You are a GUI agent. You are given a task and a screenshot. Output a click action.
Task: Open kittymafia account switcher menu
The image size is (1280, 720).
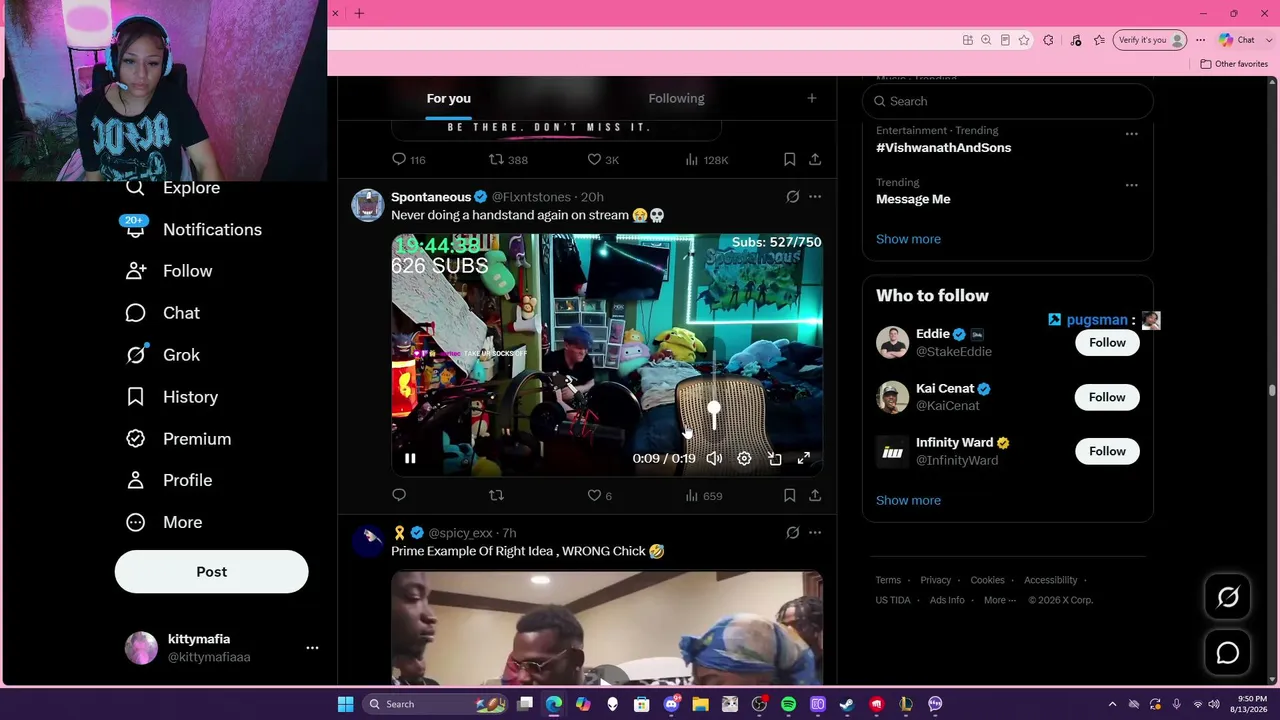[312, 648]
